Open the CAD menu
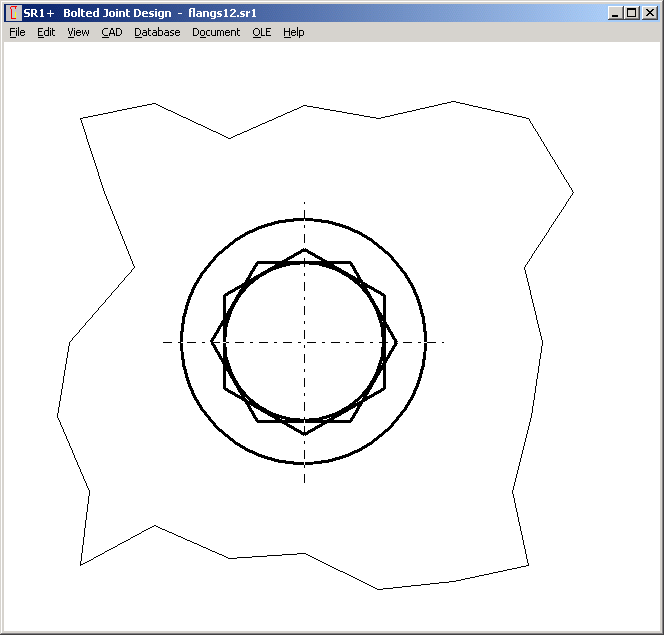Image resolution: width=664 pixels, height=635 pixels. [x=111, y=32]
